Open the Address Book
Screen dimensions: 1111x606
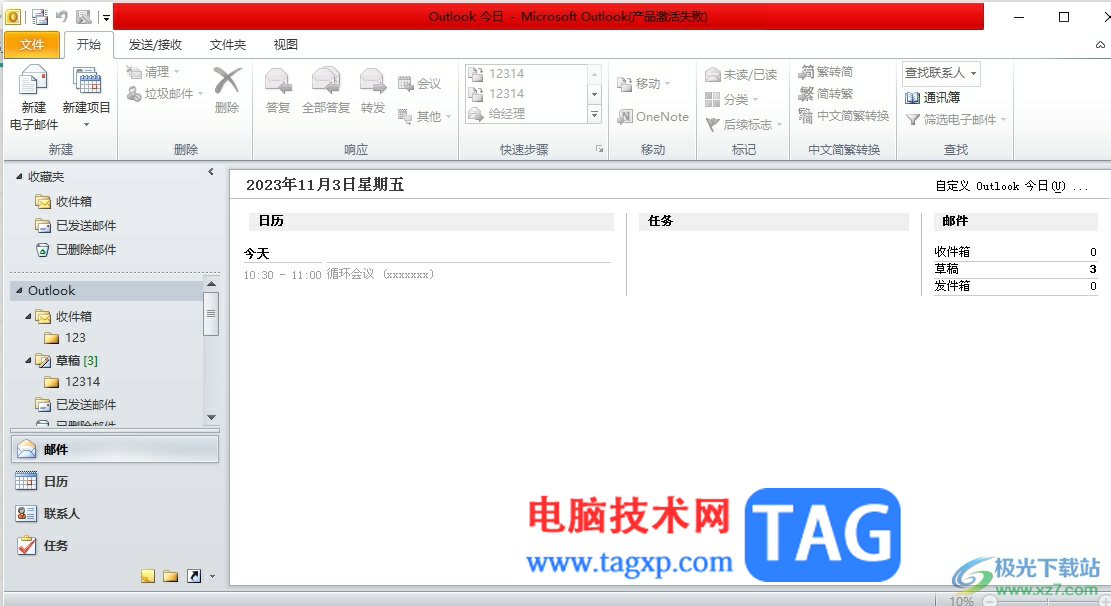(932, 98)
